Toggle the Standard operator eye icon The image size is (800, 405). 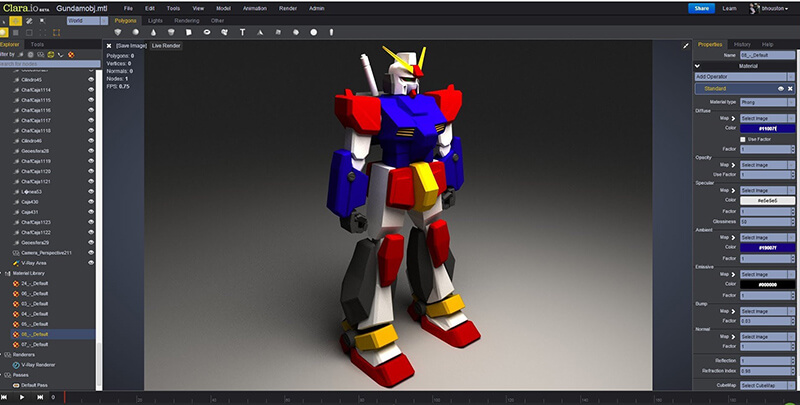coord(781,89)
